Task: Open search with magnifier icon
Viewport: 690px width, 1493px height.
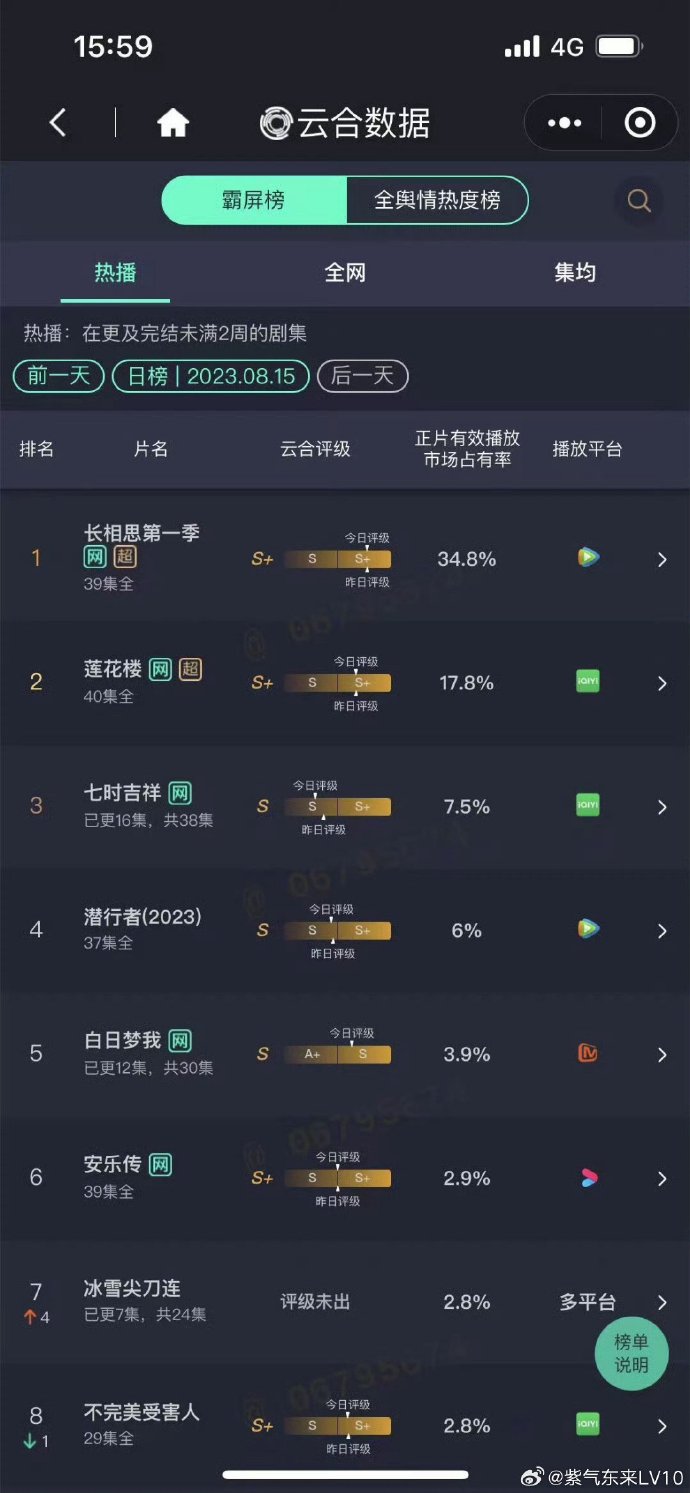Action: pos(639,201)
